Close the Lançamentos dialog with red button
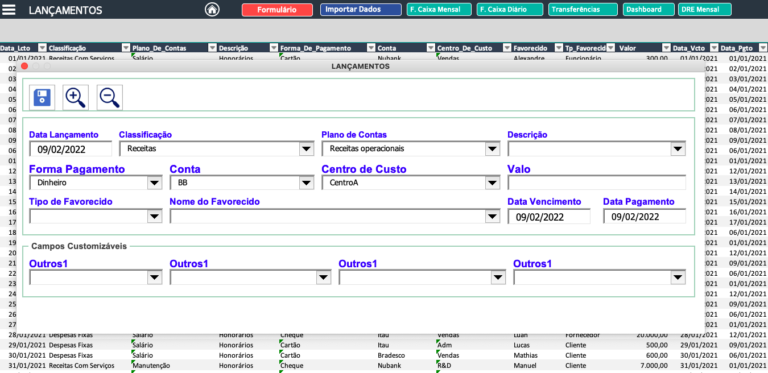 [24, 66]
